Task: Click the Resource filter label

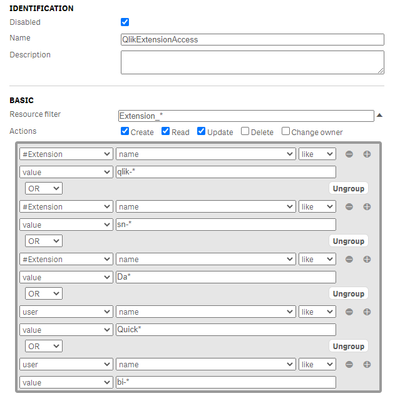Action: pyautogui.click(x=35, y=114)
